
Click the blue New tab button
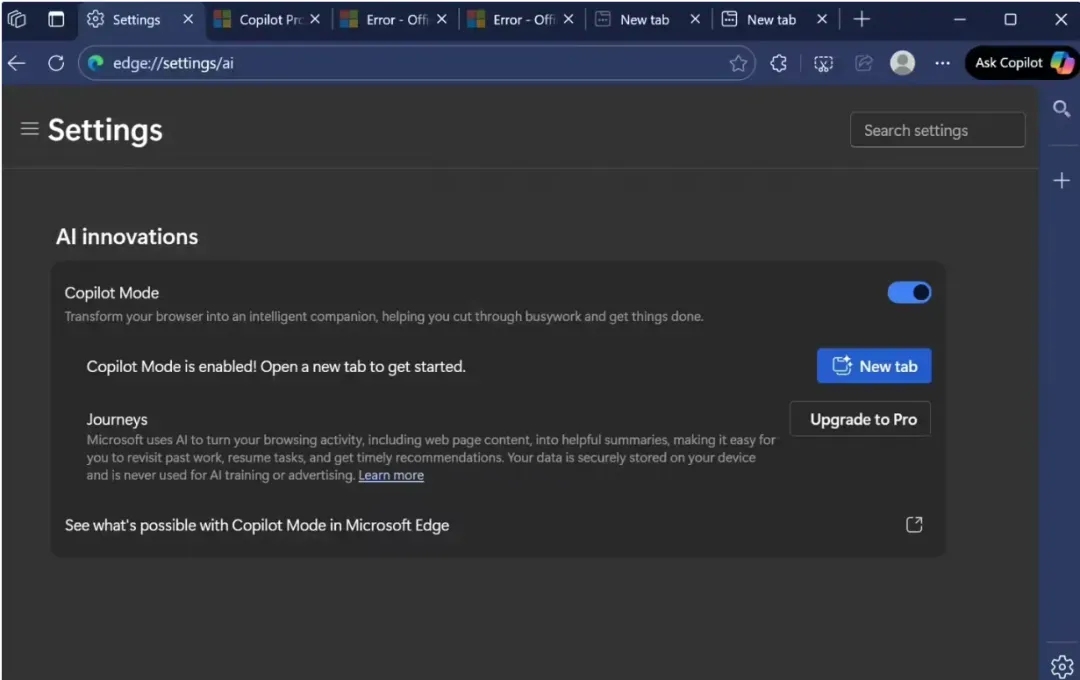coord(874,366)
